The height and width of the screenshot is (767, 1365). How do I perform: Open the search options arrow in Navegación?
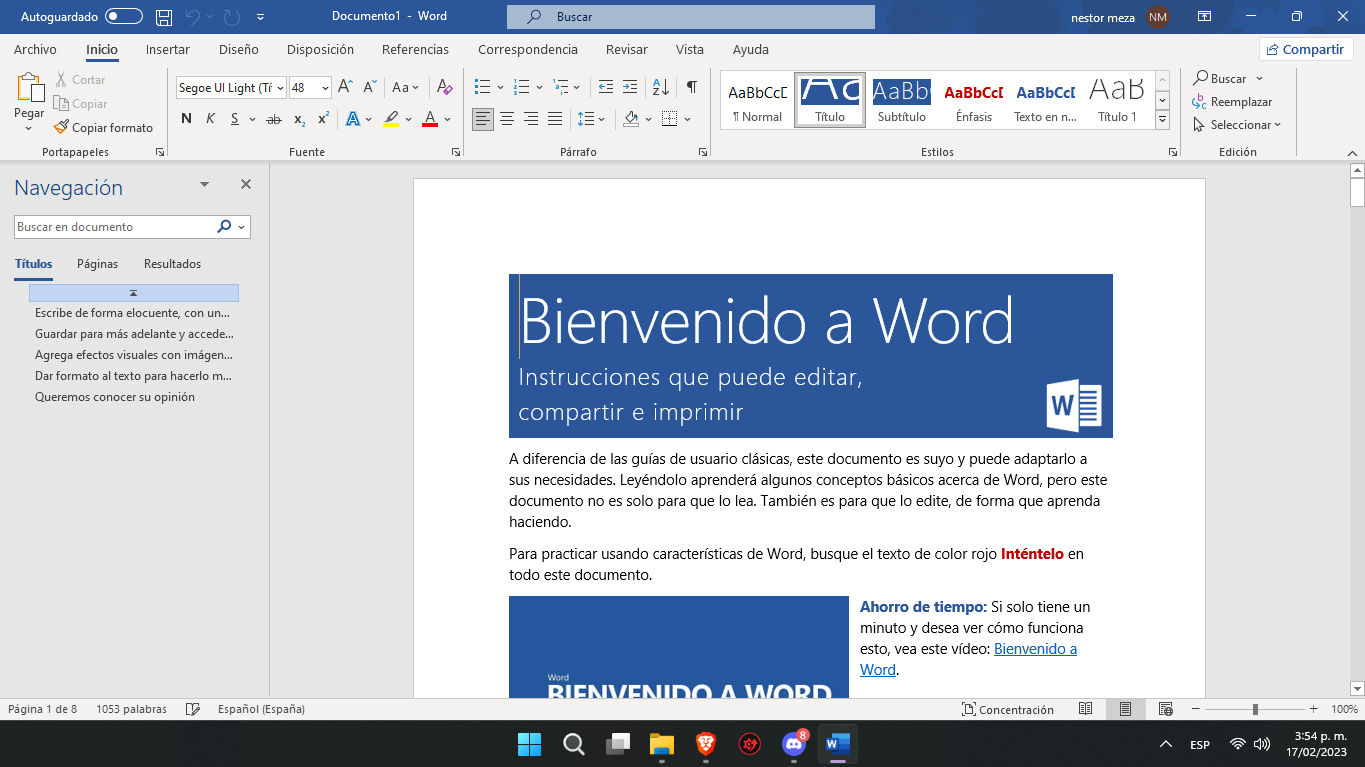click(242, 227)
